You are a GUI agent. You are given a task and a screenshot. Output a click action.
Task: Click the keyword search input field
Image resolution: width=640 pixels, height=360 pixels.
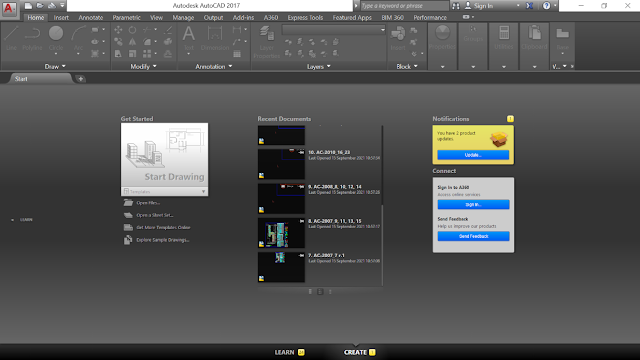coord(404,6)
